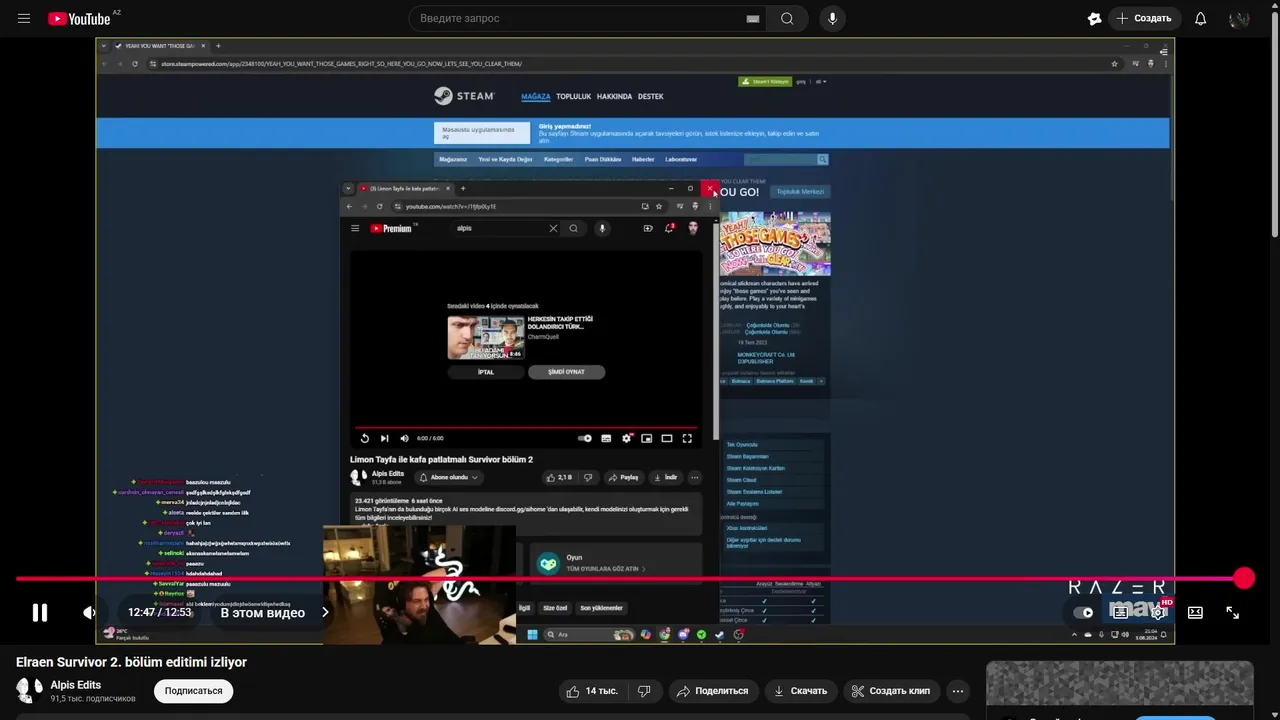The image size is (1280, 720).
Task: Dislike the Elraen Survivor video
Action: 645,691
